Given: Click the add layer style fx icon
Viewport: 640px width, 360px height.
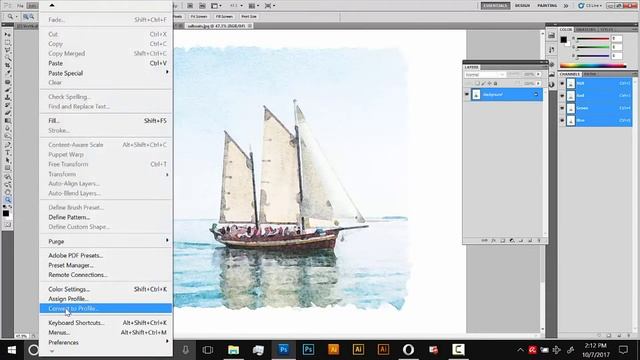Looking at the screenshot, I should coord(493,241).
